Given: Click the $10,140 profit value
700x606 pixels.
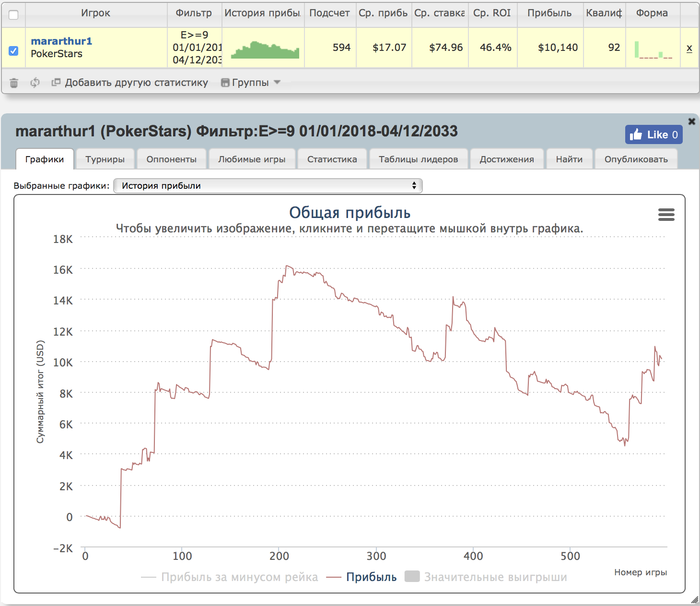Looking at the screenshot, I should [558, 47].
